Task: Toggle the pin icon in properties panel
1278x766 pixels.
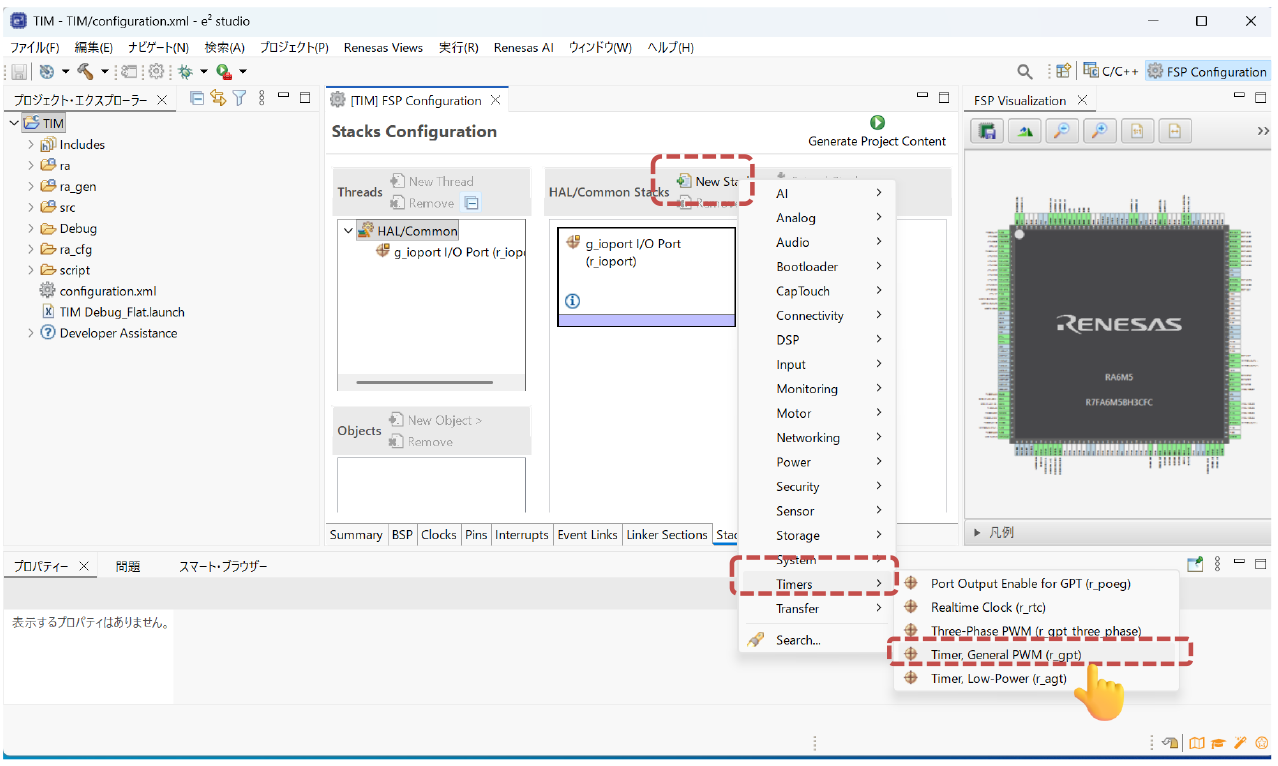Action: point(1195,565)
